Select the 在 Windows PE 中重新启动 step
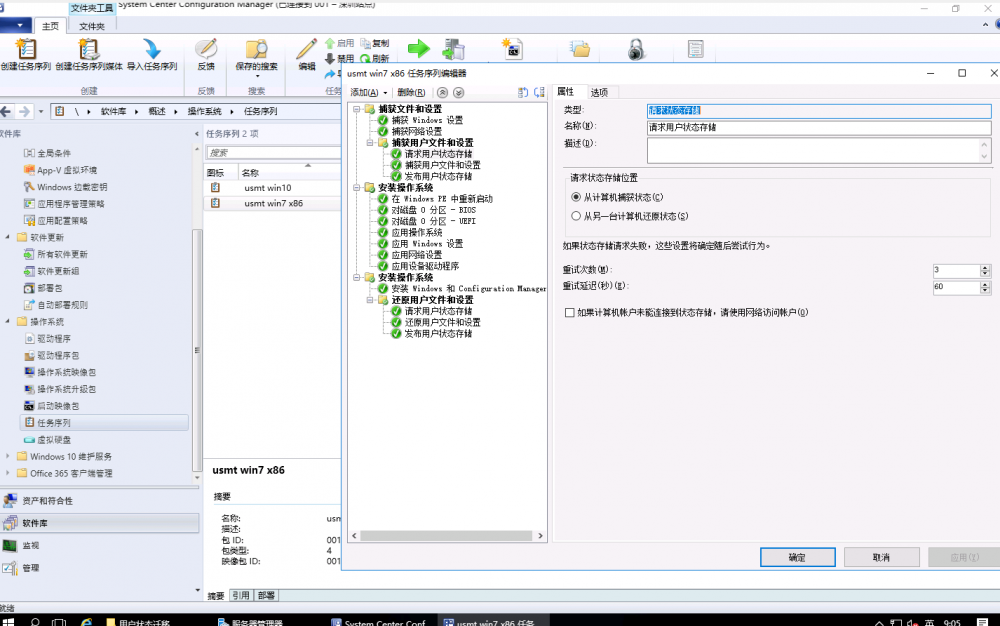The width and height of the screenshot is (1000, 626). click(x=441, y=199)
